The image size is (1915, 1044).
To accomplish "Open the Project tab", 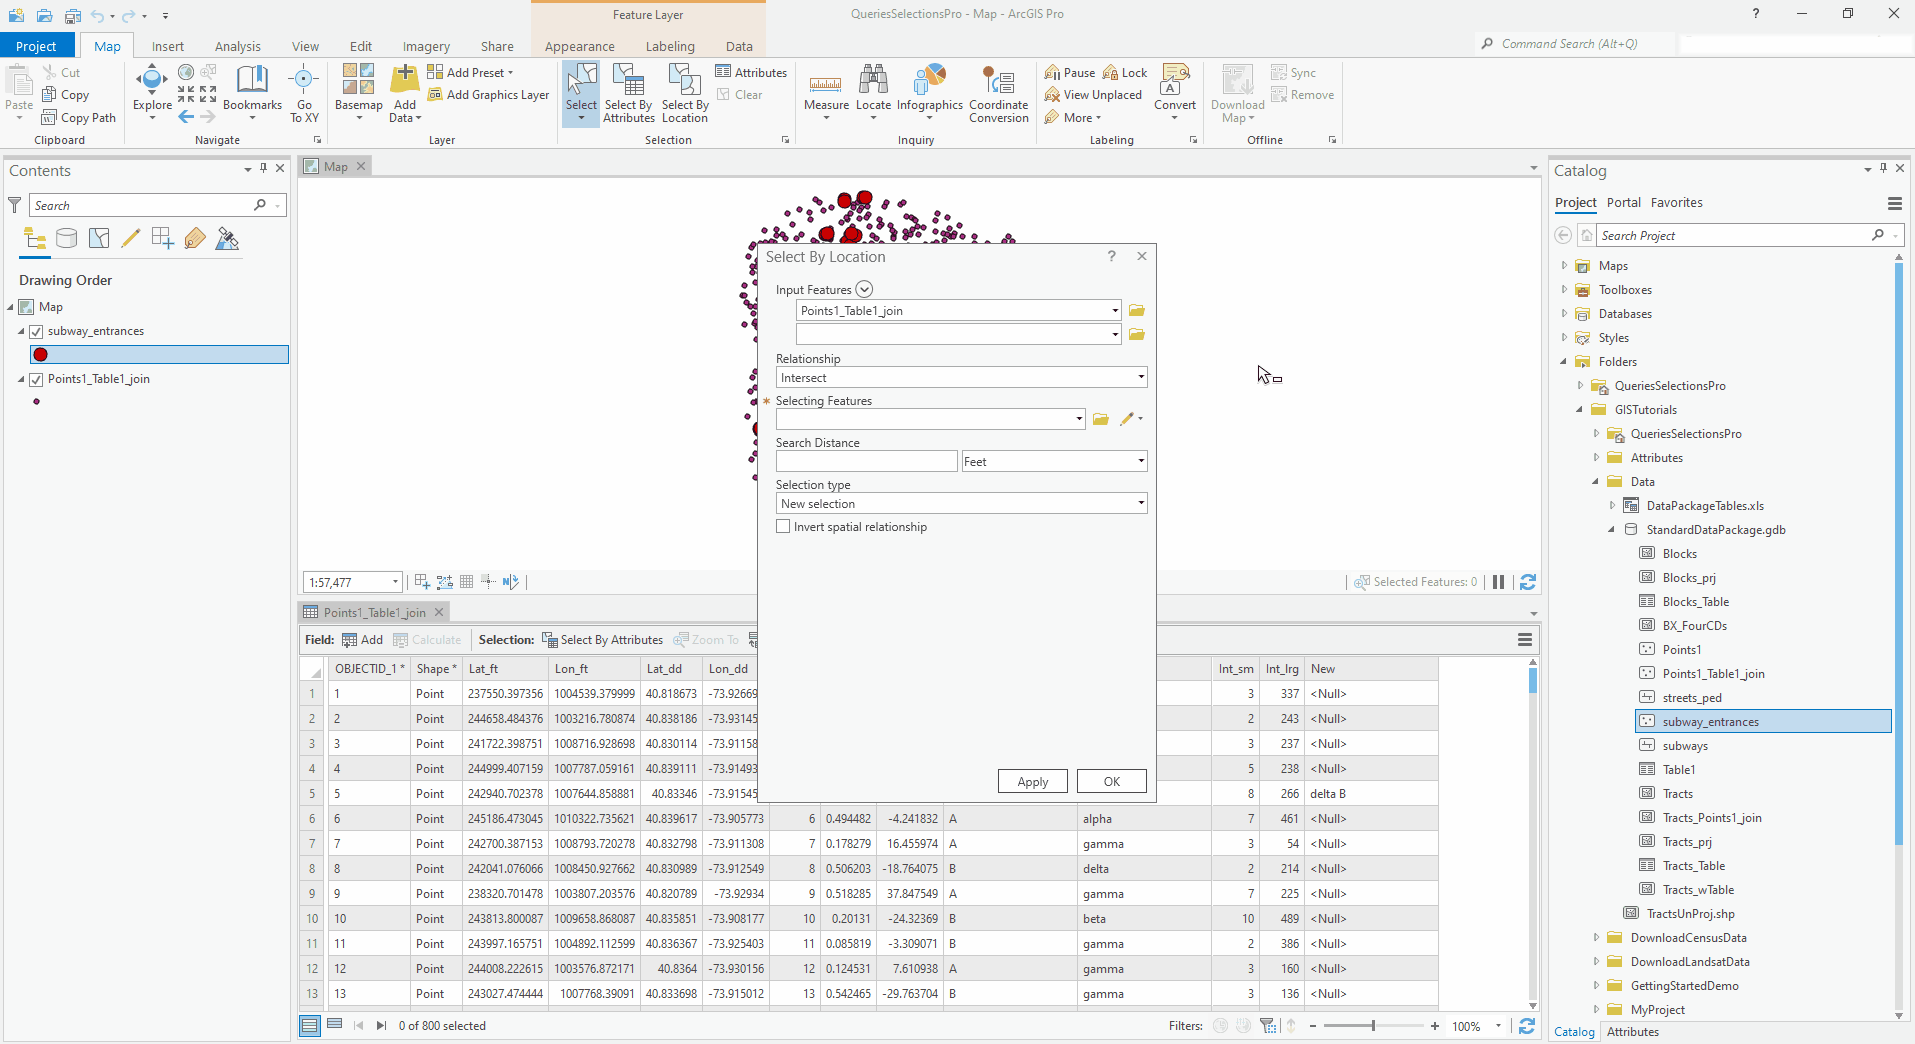I will pos(36,46).
